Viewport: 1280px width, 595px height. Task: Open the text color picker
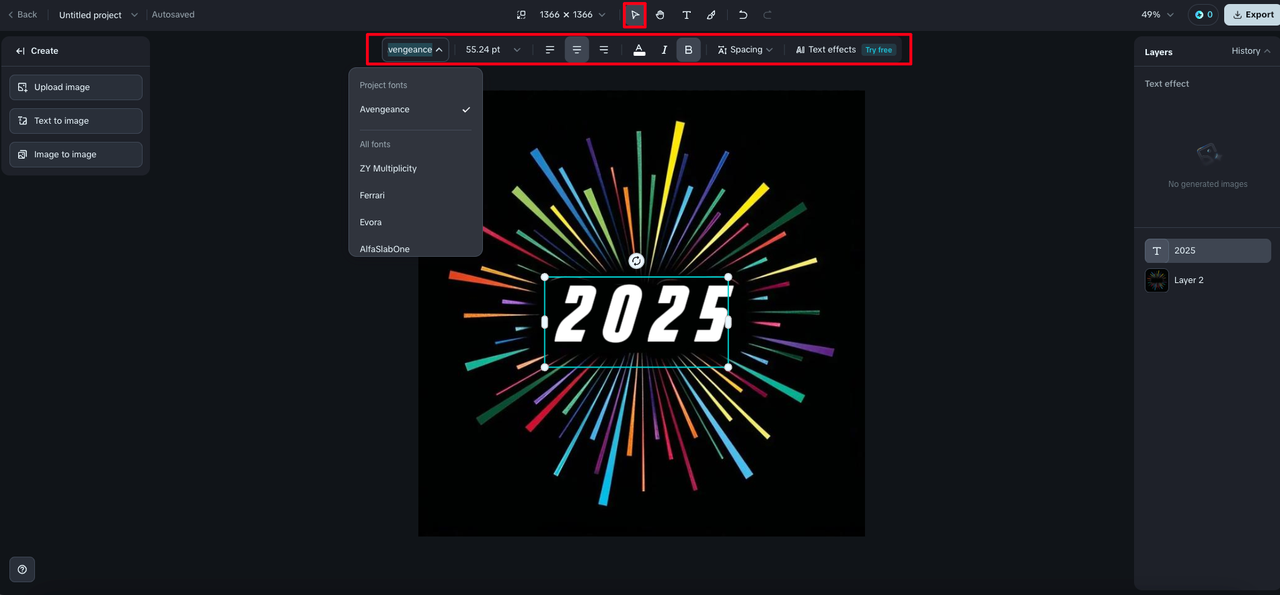pos(639,50)
